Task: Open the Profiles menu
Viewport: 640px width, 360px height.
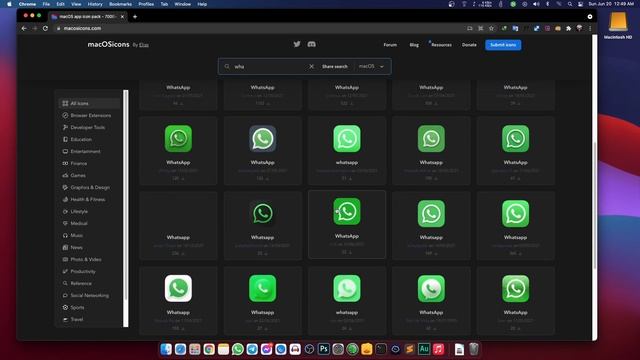Action: [146, 4]
